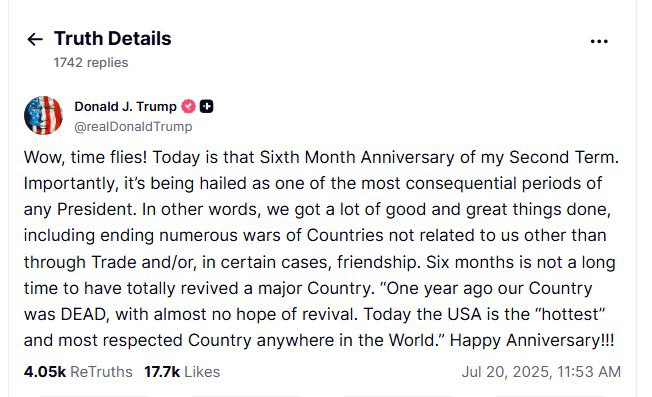Screen dimensions: 652x397
Task: Click the Truth Details heading
Action: click(113, 39)
